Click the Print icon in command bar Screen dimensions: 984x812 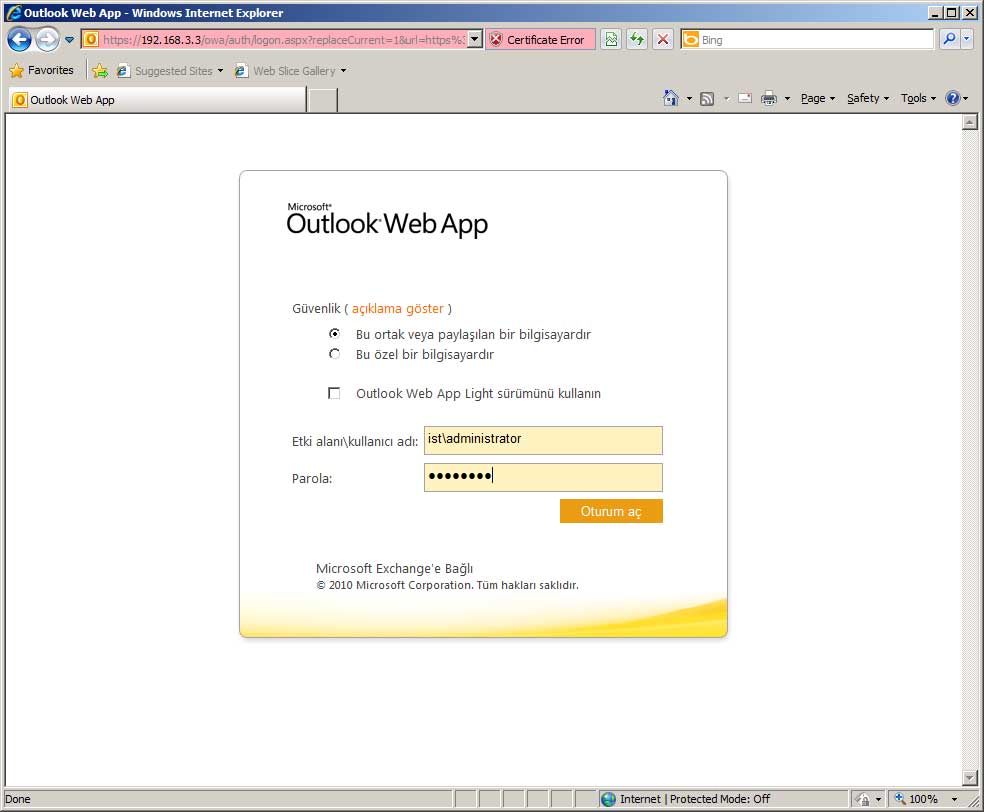click(x=768, y=98)
